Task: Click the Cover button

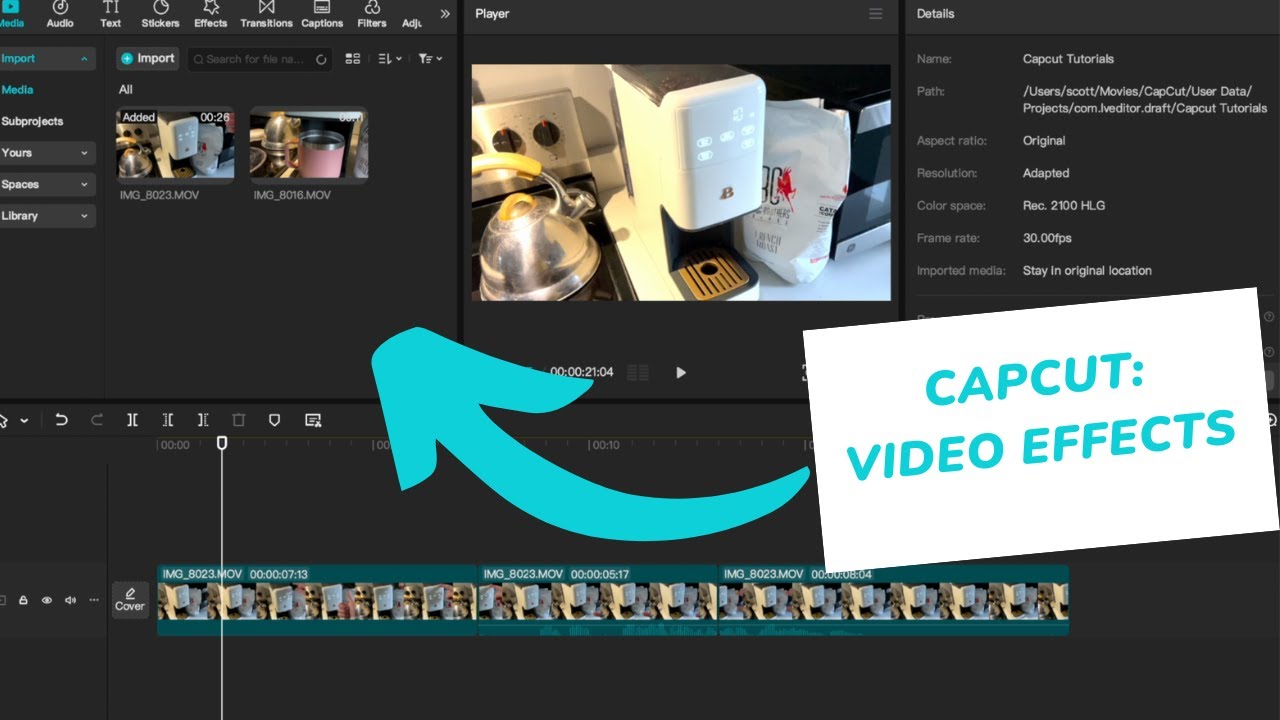Action: click(x=130, y=600)
